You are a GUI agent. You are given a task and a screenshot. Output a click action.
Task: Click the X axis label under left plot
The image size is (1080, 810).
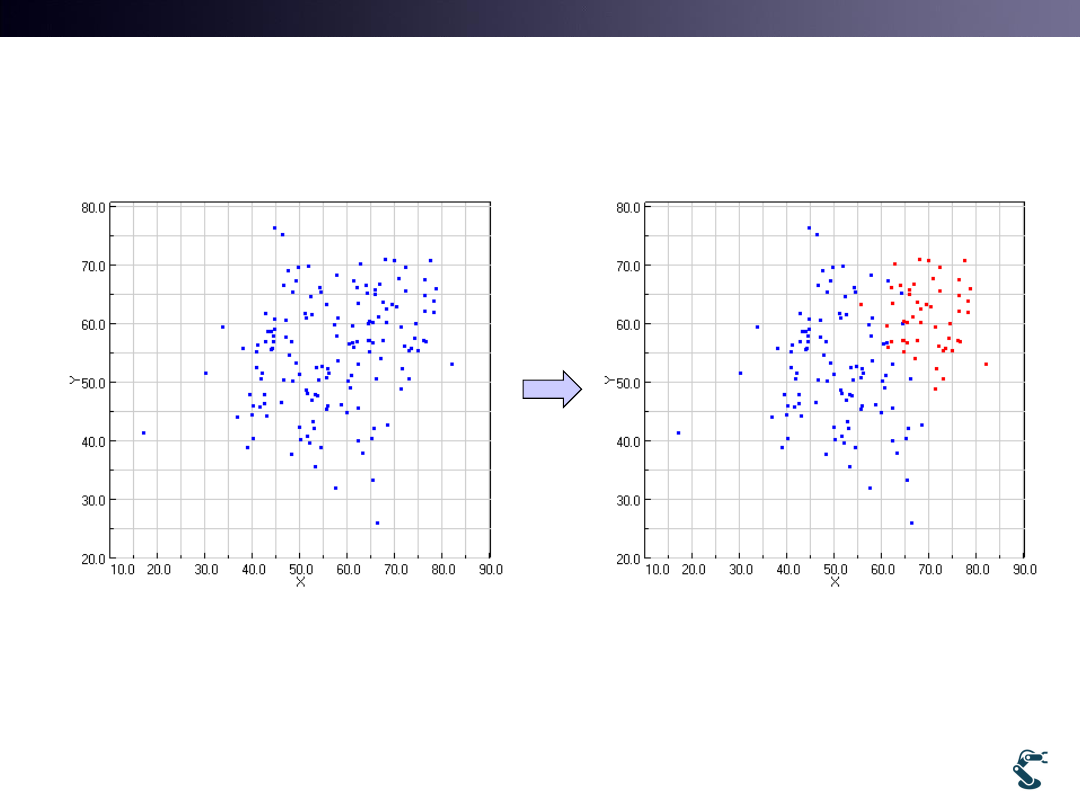[x=300, y=582]
